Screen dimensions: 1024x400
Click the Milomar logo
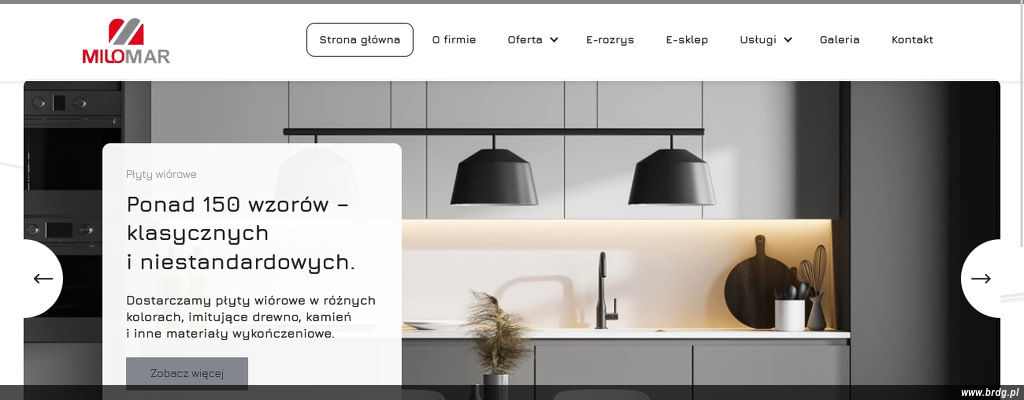126,41
